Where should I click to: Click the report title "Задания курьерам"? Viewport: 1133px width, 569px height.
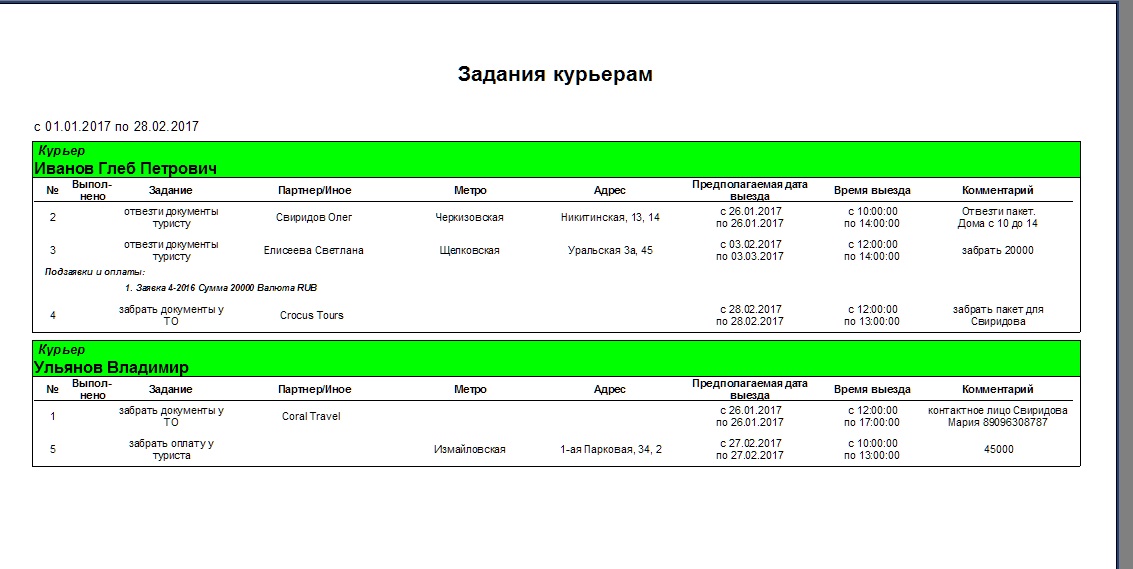point(555,74)
